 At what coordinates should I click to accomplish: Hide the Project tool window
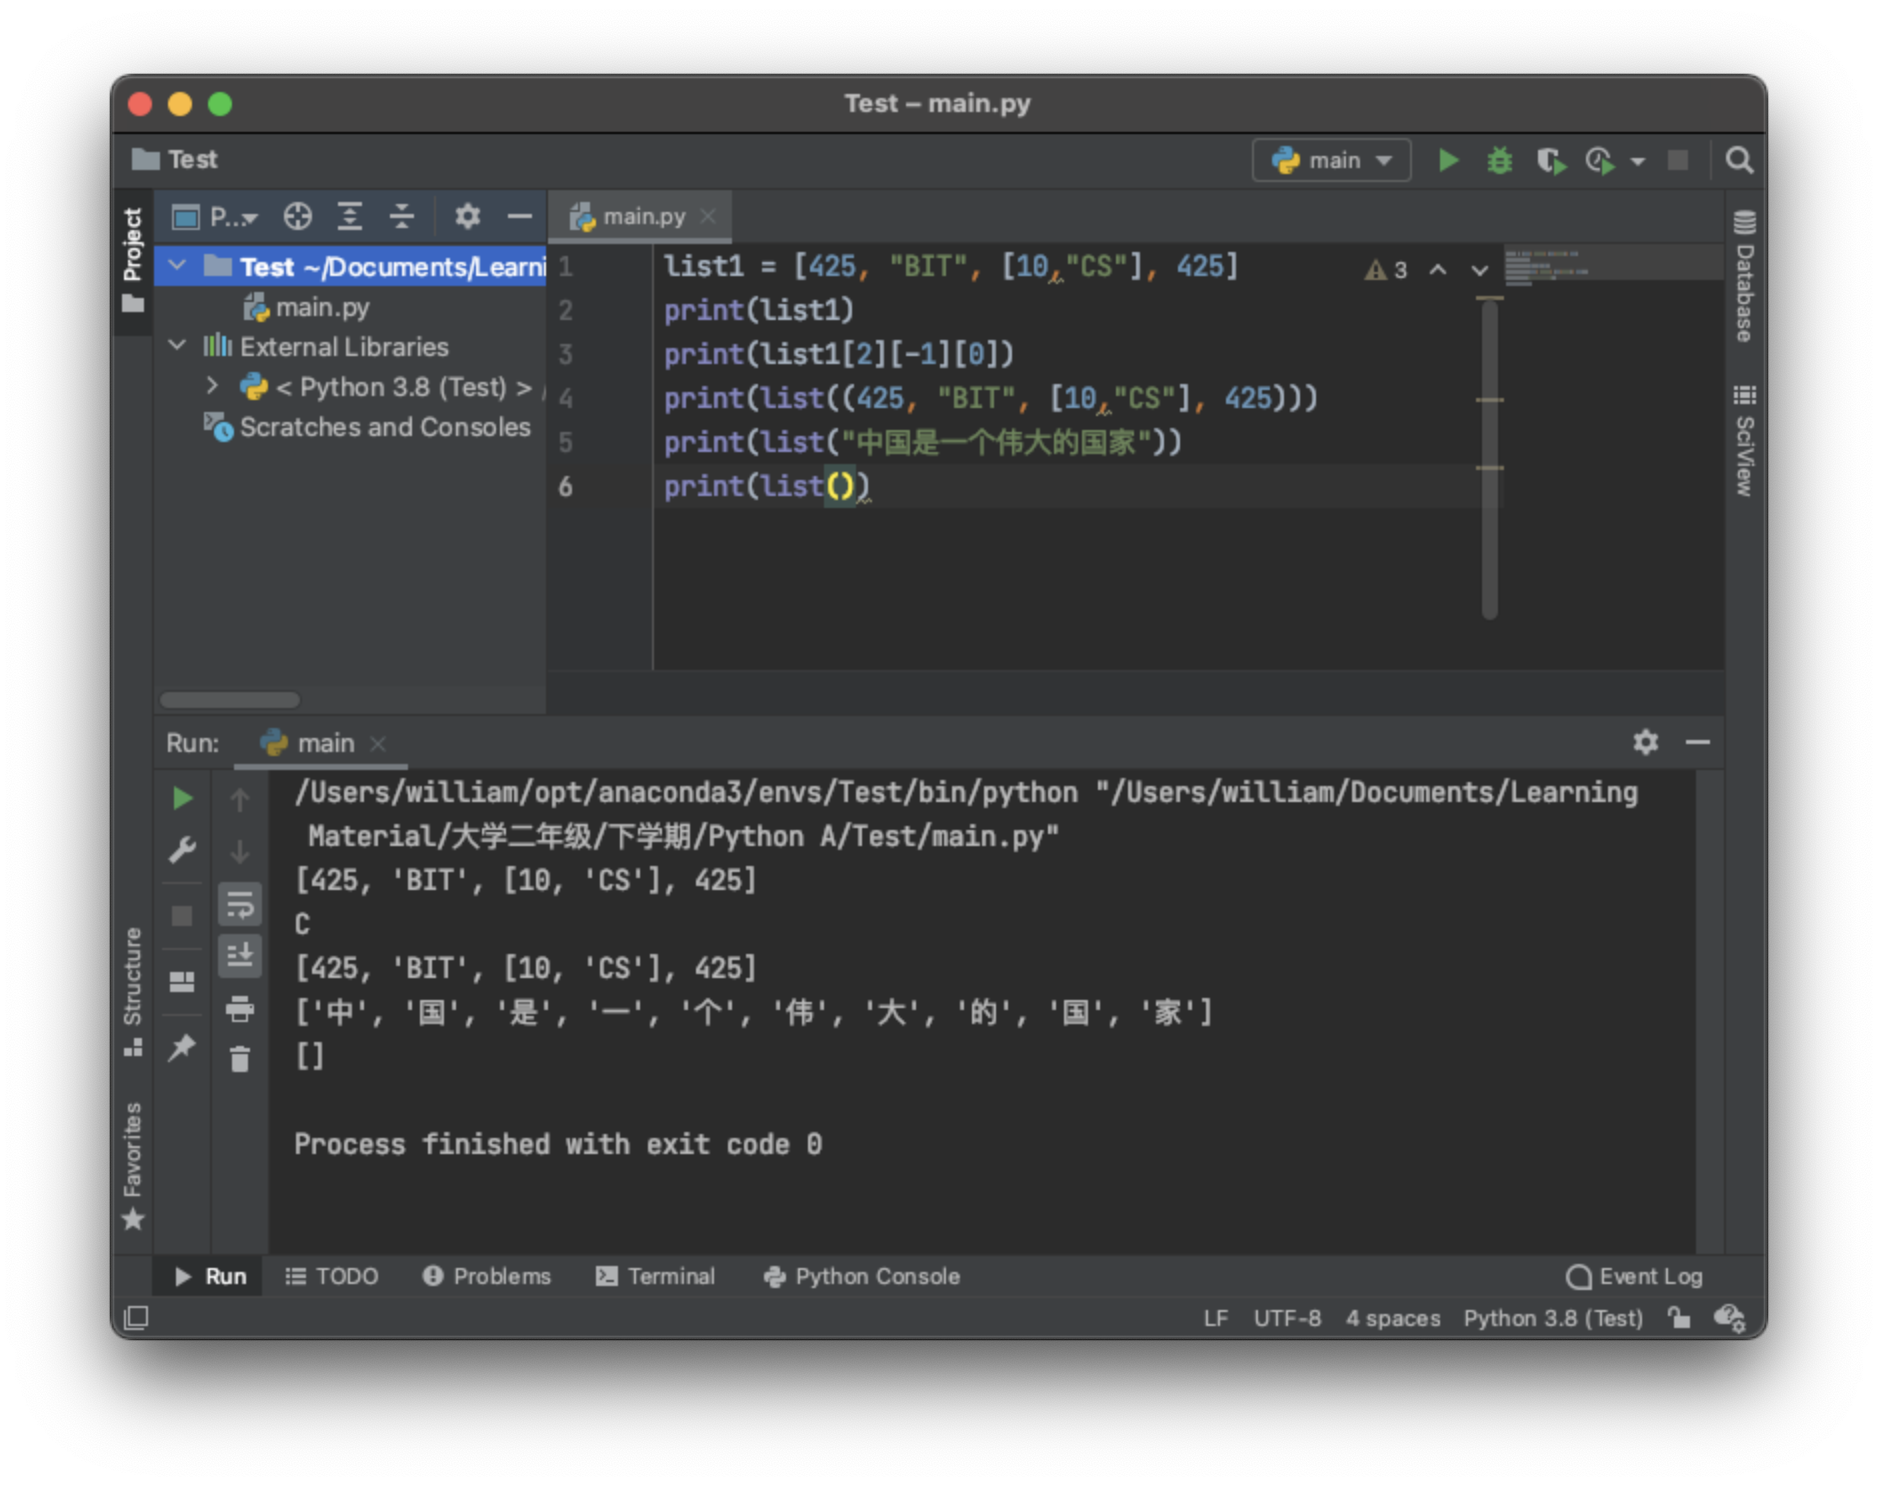point(519,216)
